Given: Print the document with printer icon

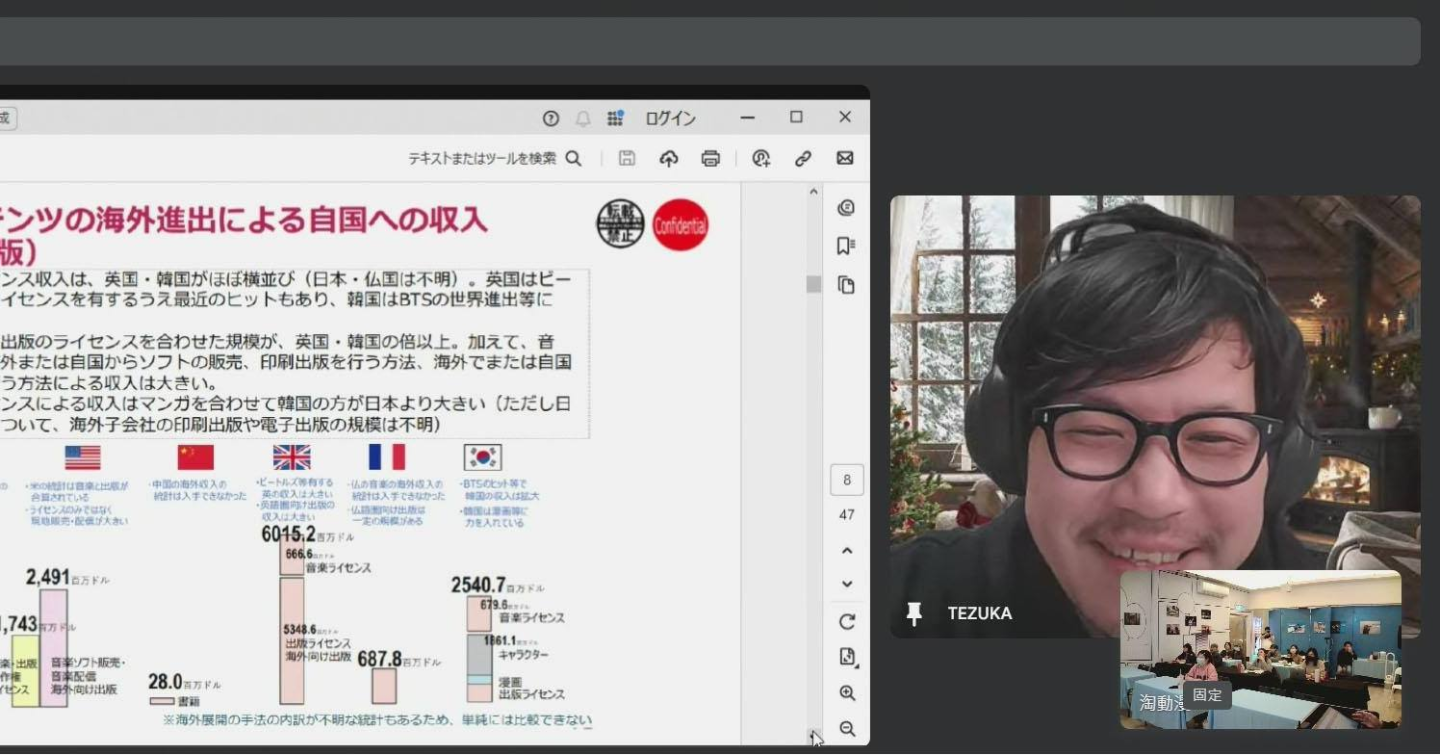Looking at the screenshot, I should tap(711, 158).
